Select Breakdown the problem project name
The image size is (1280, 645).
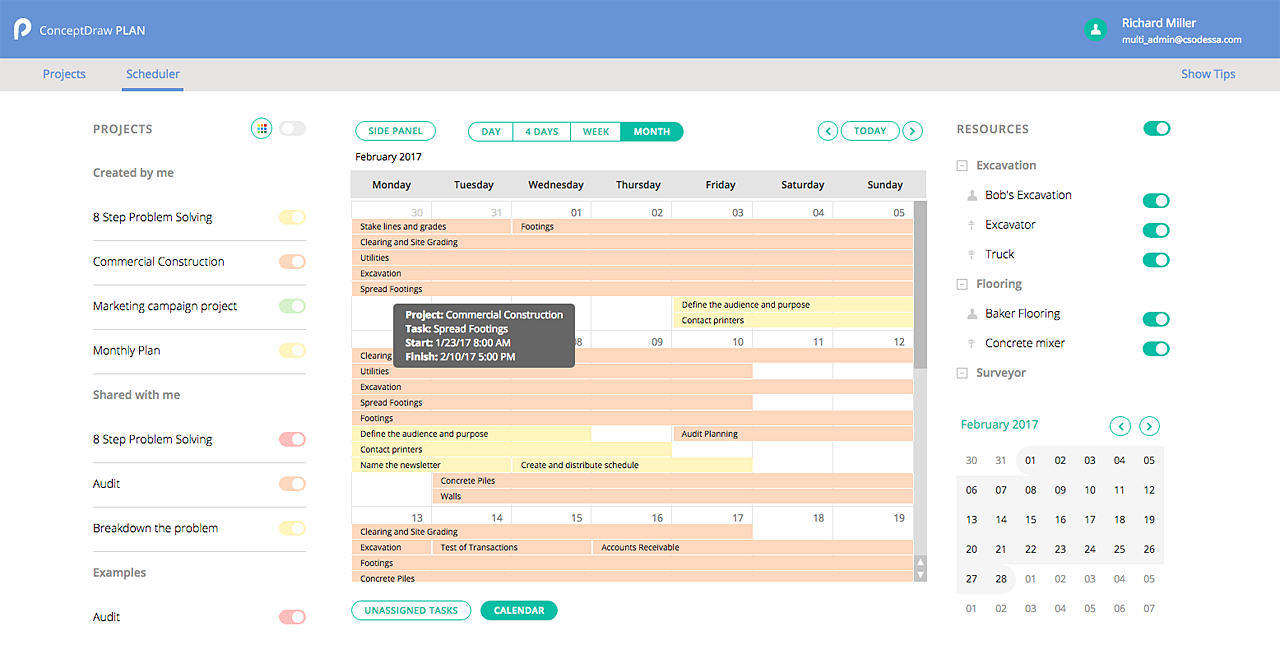(155, 528)
